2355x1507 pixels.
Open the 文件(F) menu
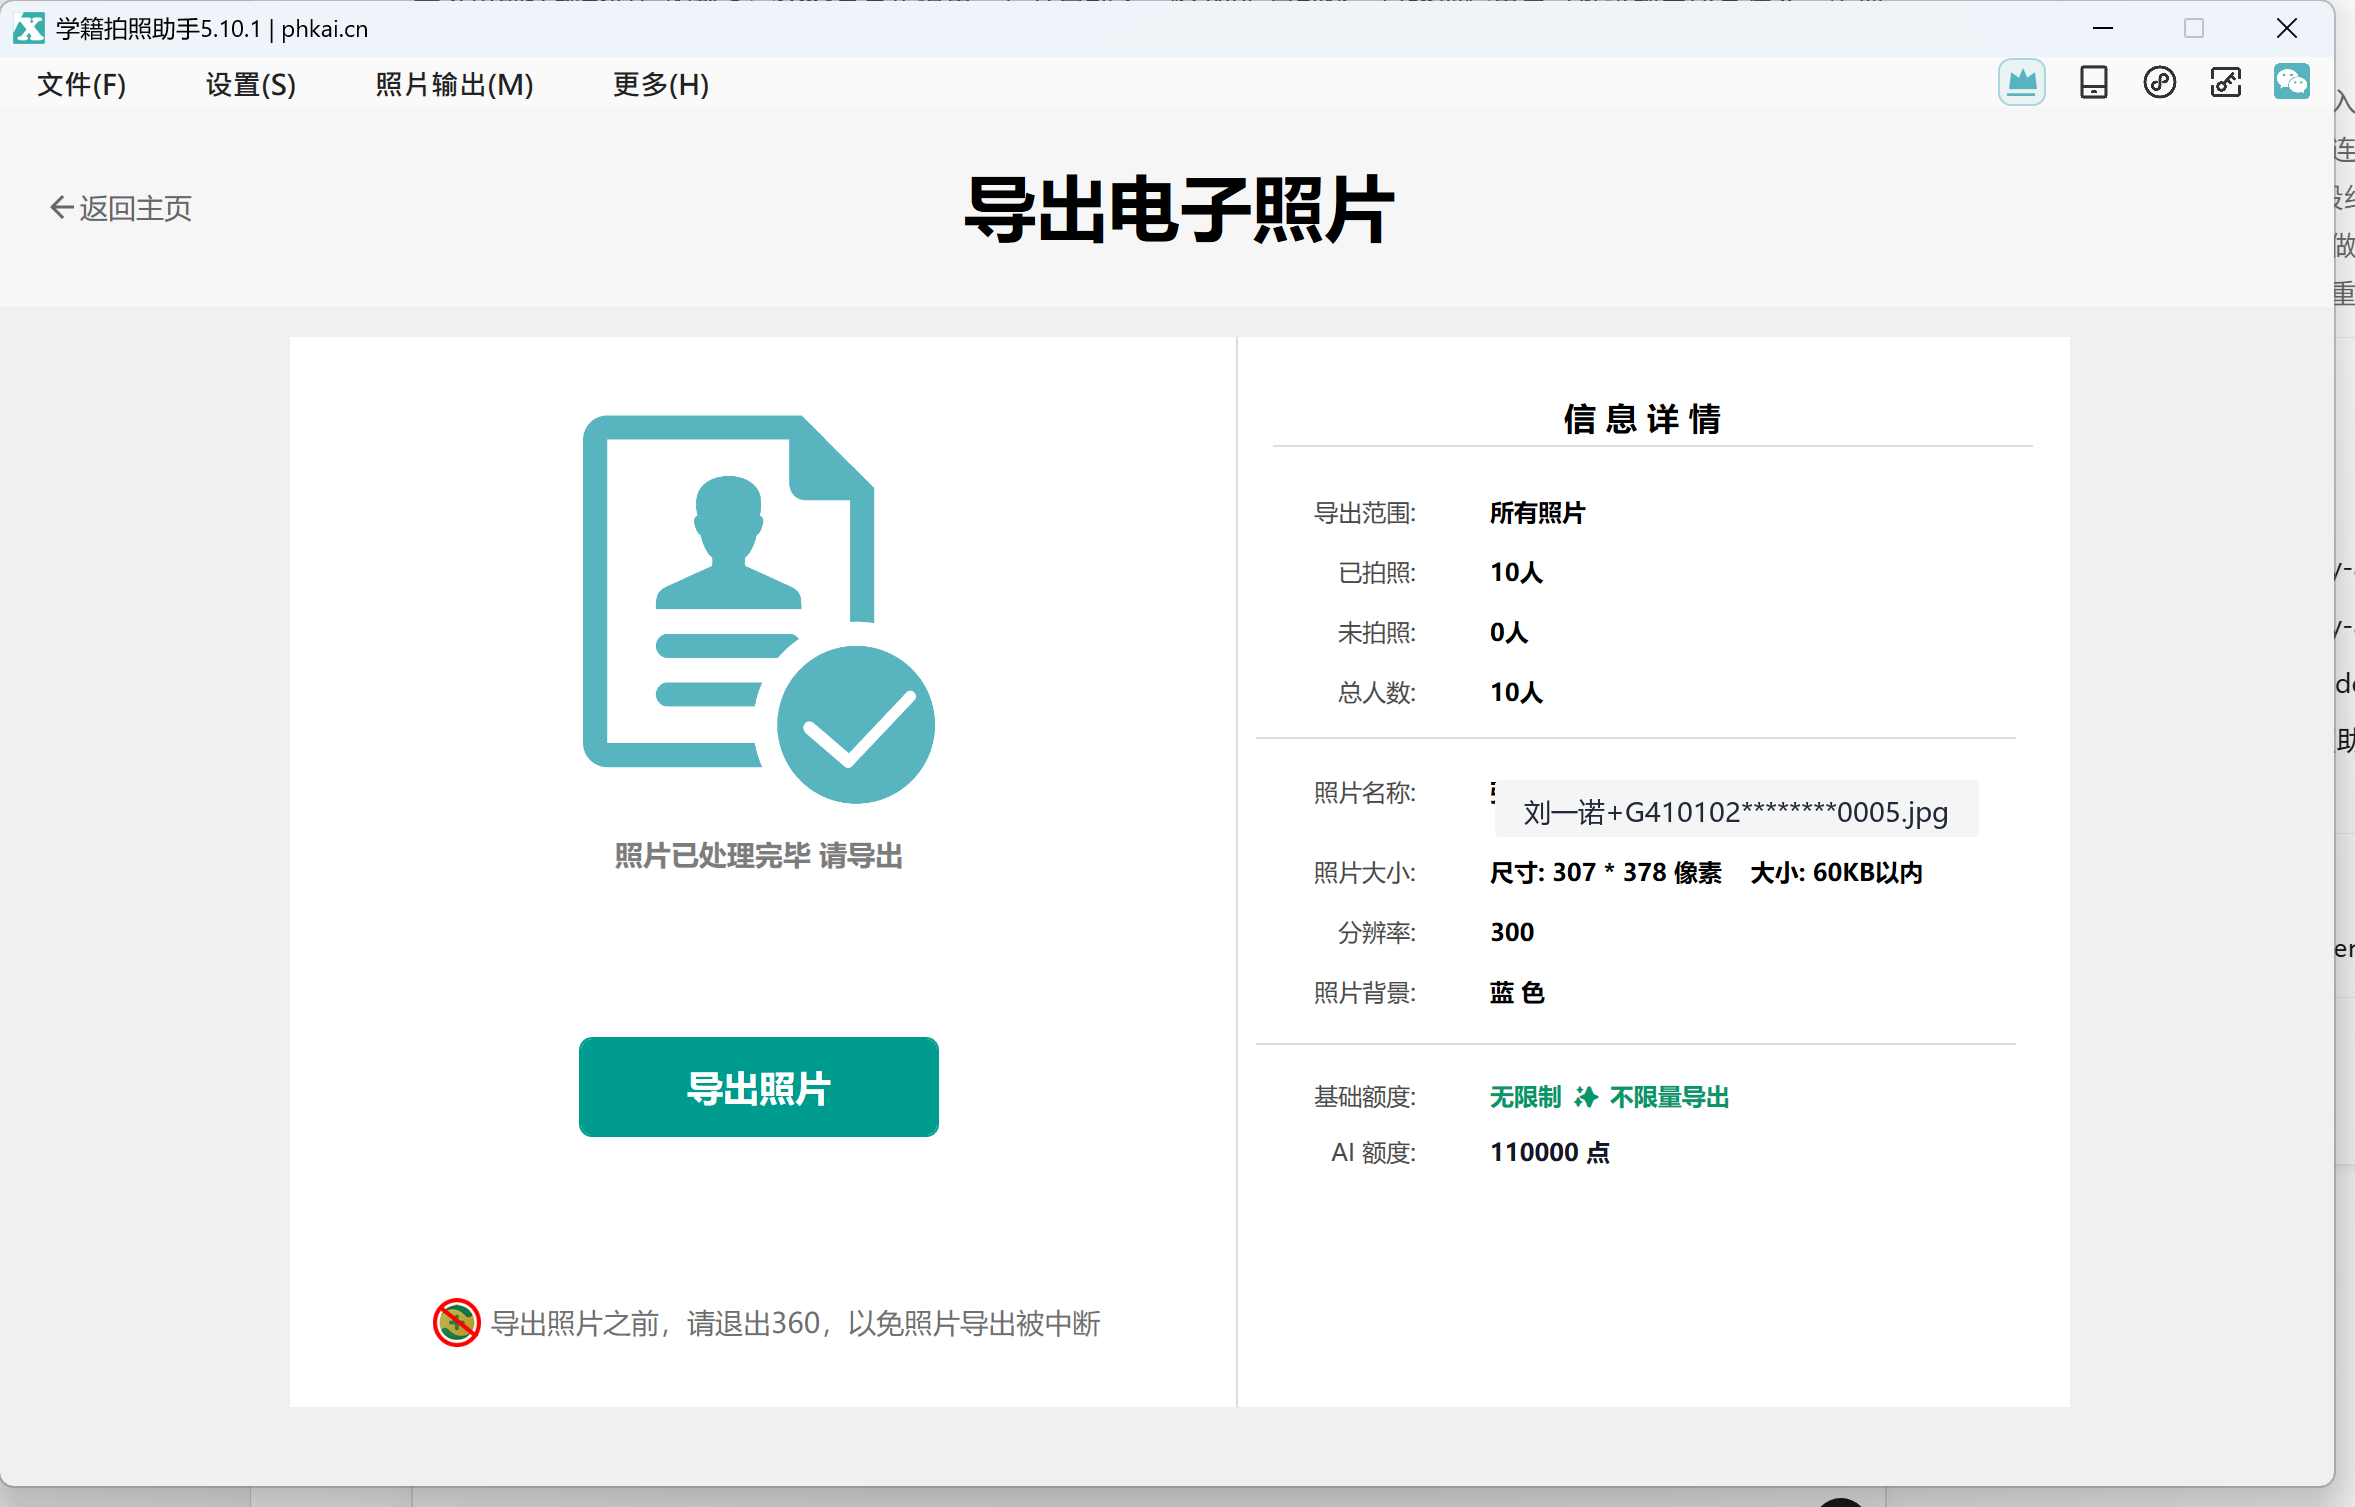coord(82,84)
